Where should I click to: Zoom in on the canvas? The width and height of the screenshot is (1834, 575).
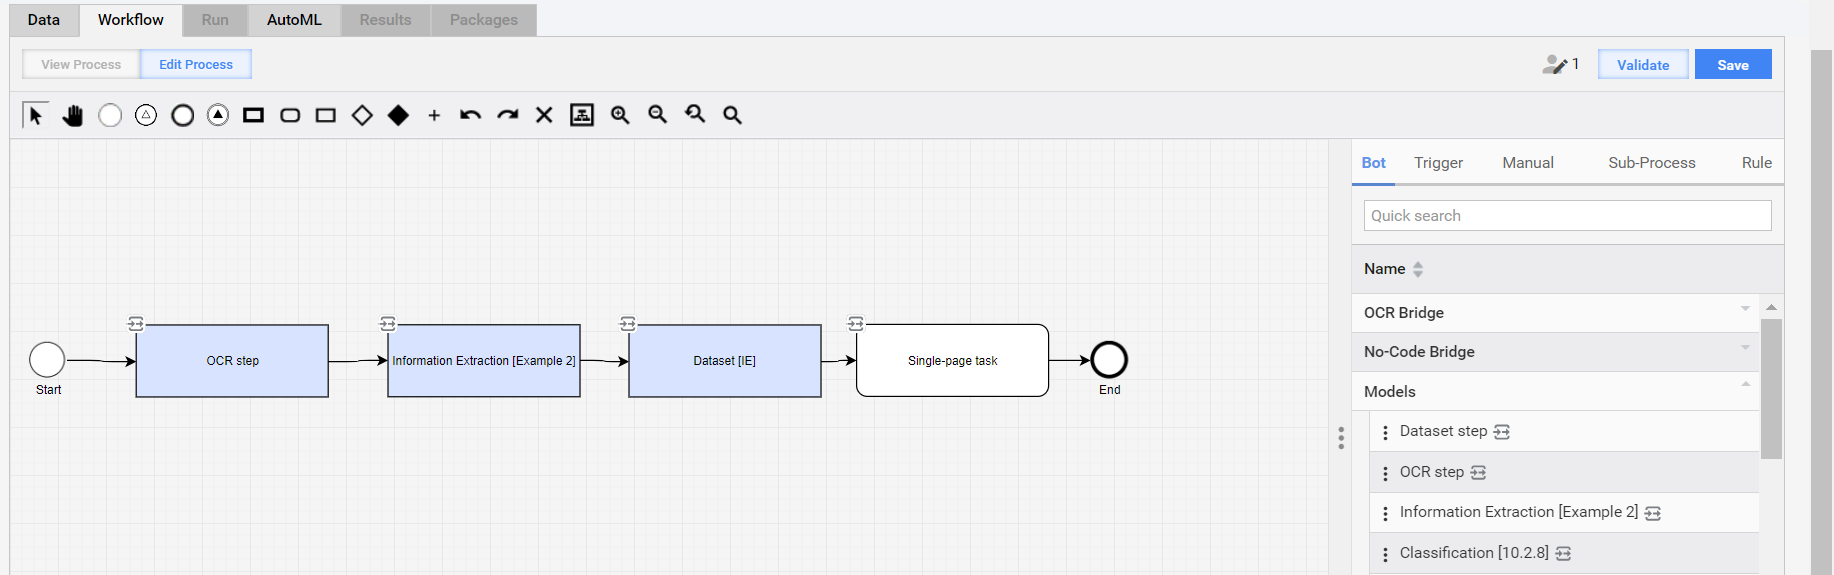pyautogui.click(x=620, y=115)
